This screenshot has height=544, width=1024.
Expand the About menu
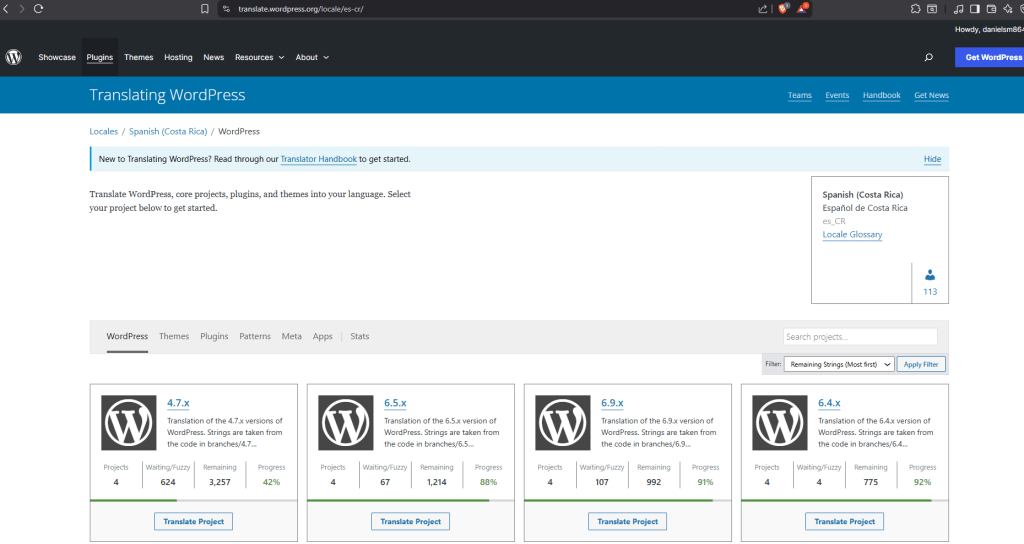tap(312, 57)
